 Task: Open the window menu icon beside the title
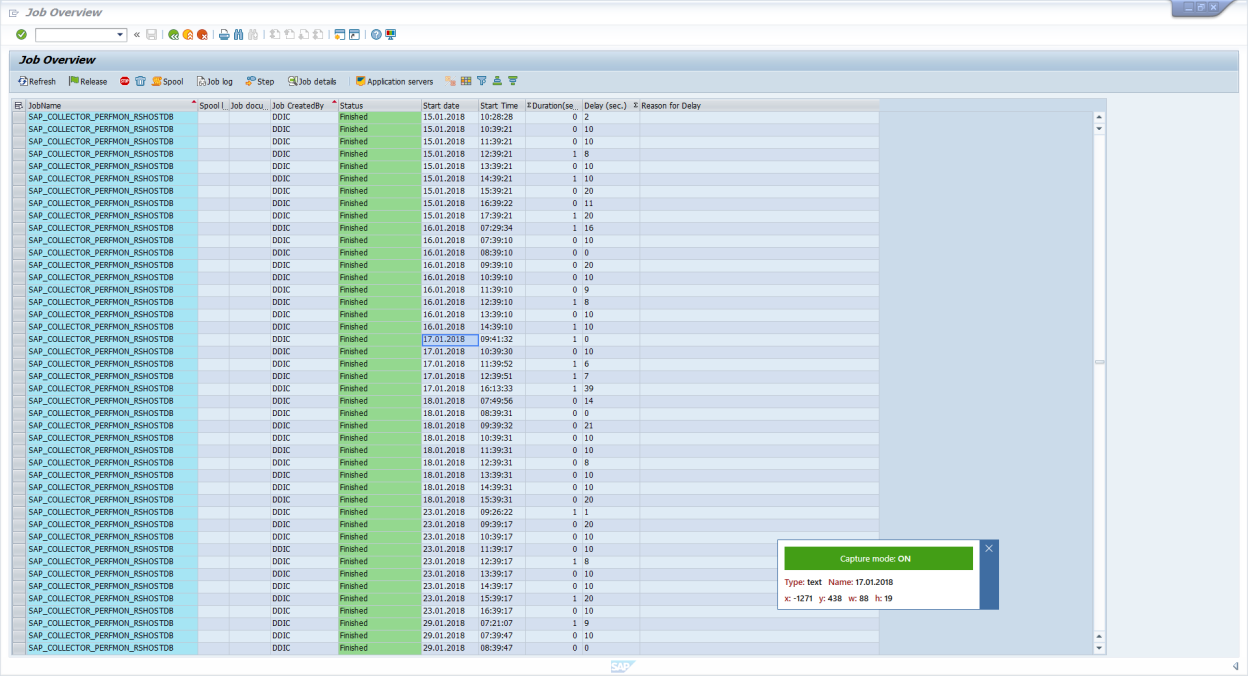coord(13,12)
